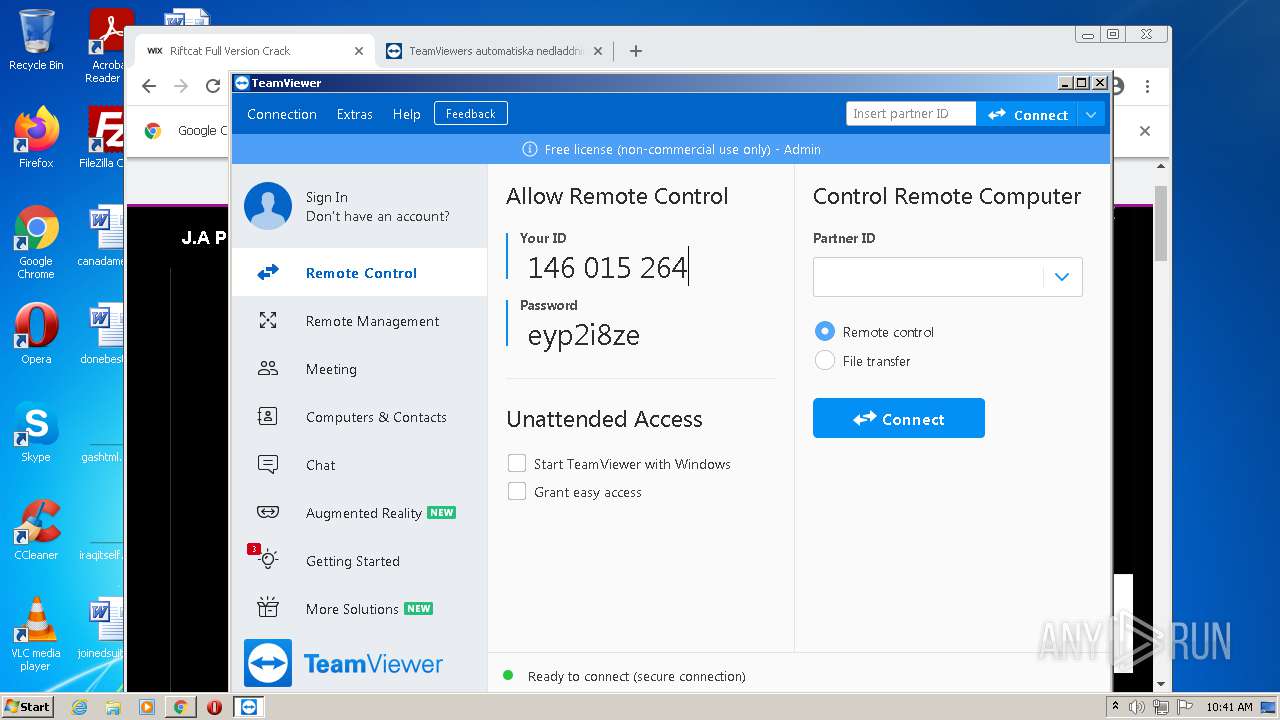1280x720 pixels.
Task: Open Chrome's three-dot menu
Action: point(1148,86)
